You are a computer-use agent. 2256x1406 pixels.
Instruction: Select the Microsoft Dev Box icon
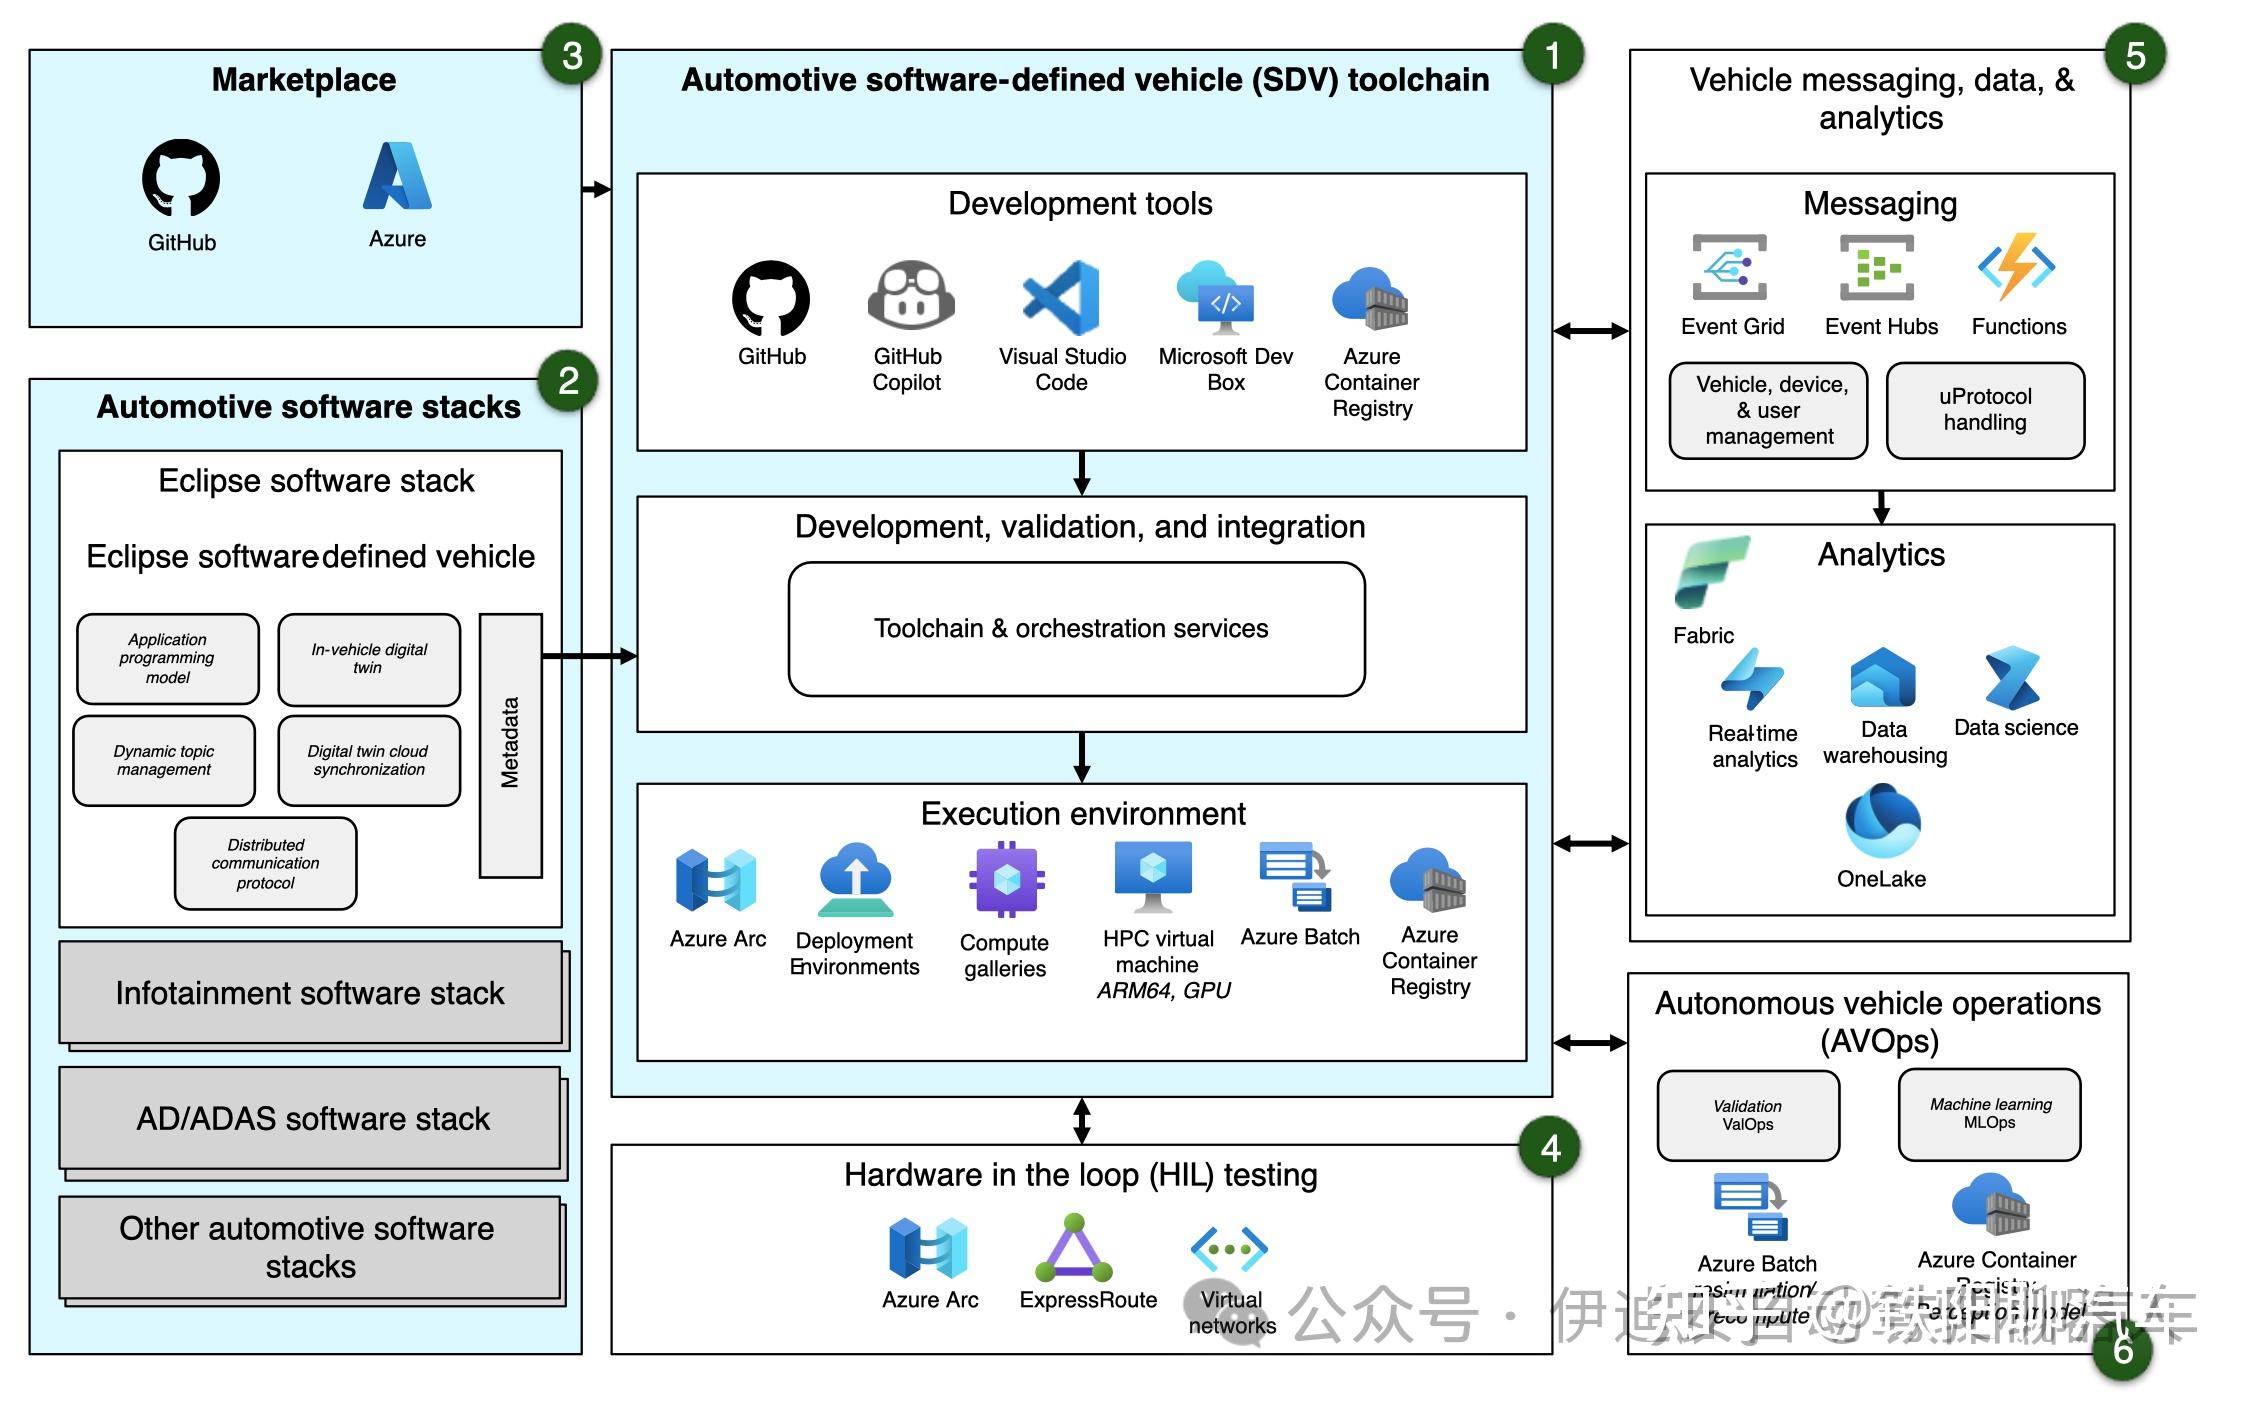coord(1220,300)
